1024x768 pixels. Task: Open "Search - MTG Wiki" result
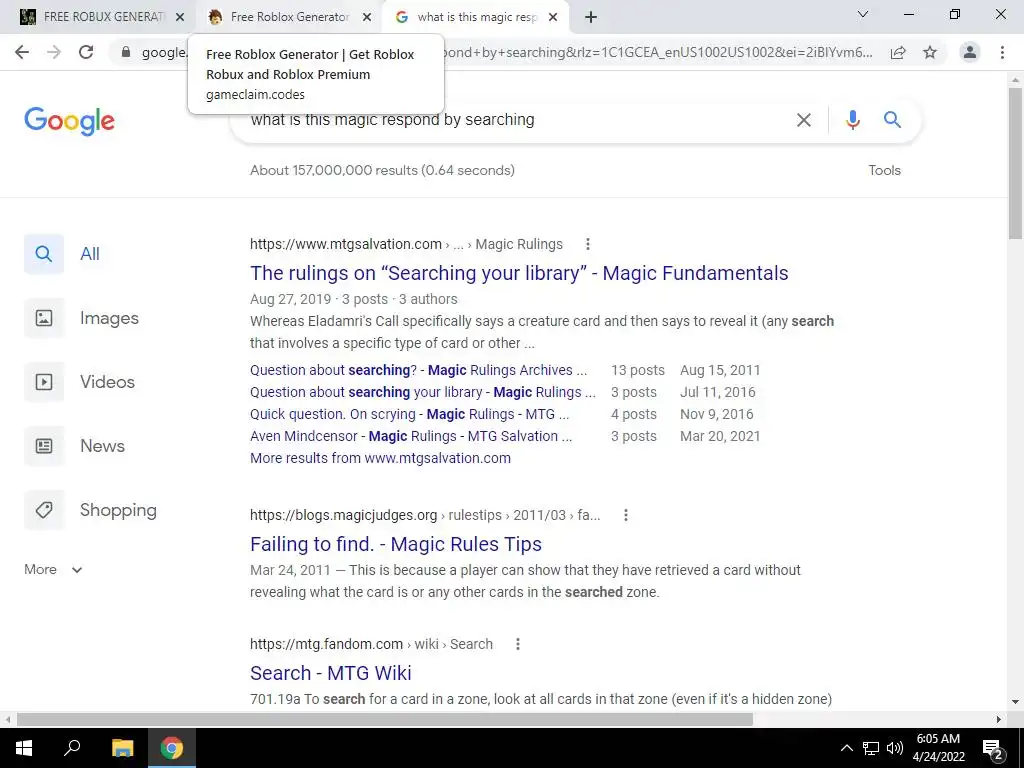(330, 673)
